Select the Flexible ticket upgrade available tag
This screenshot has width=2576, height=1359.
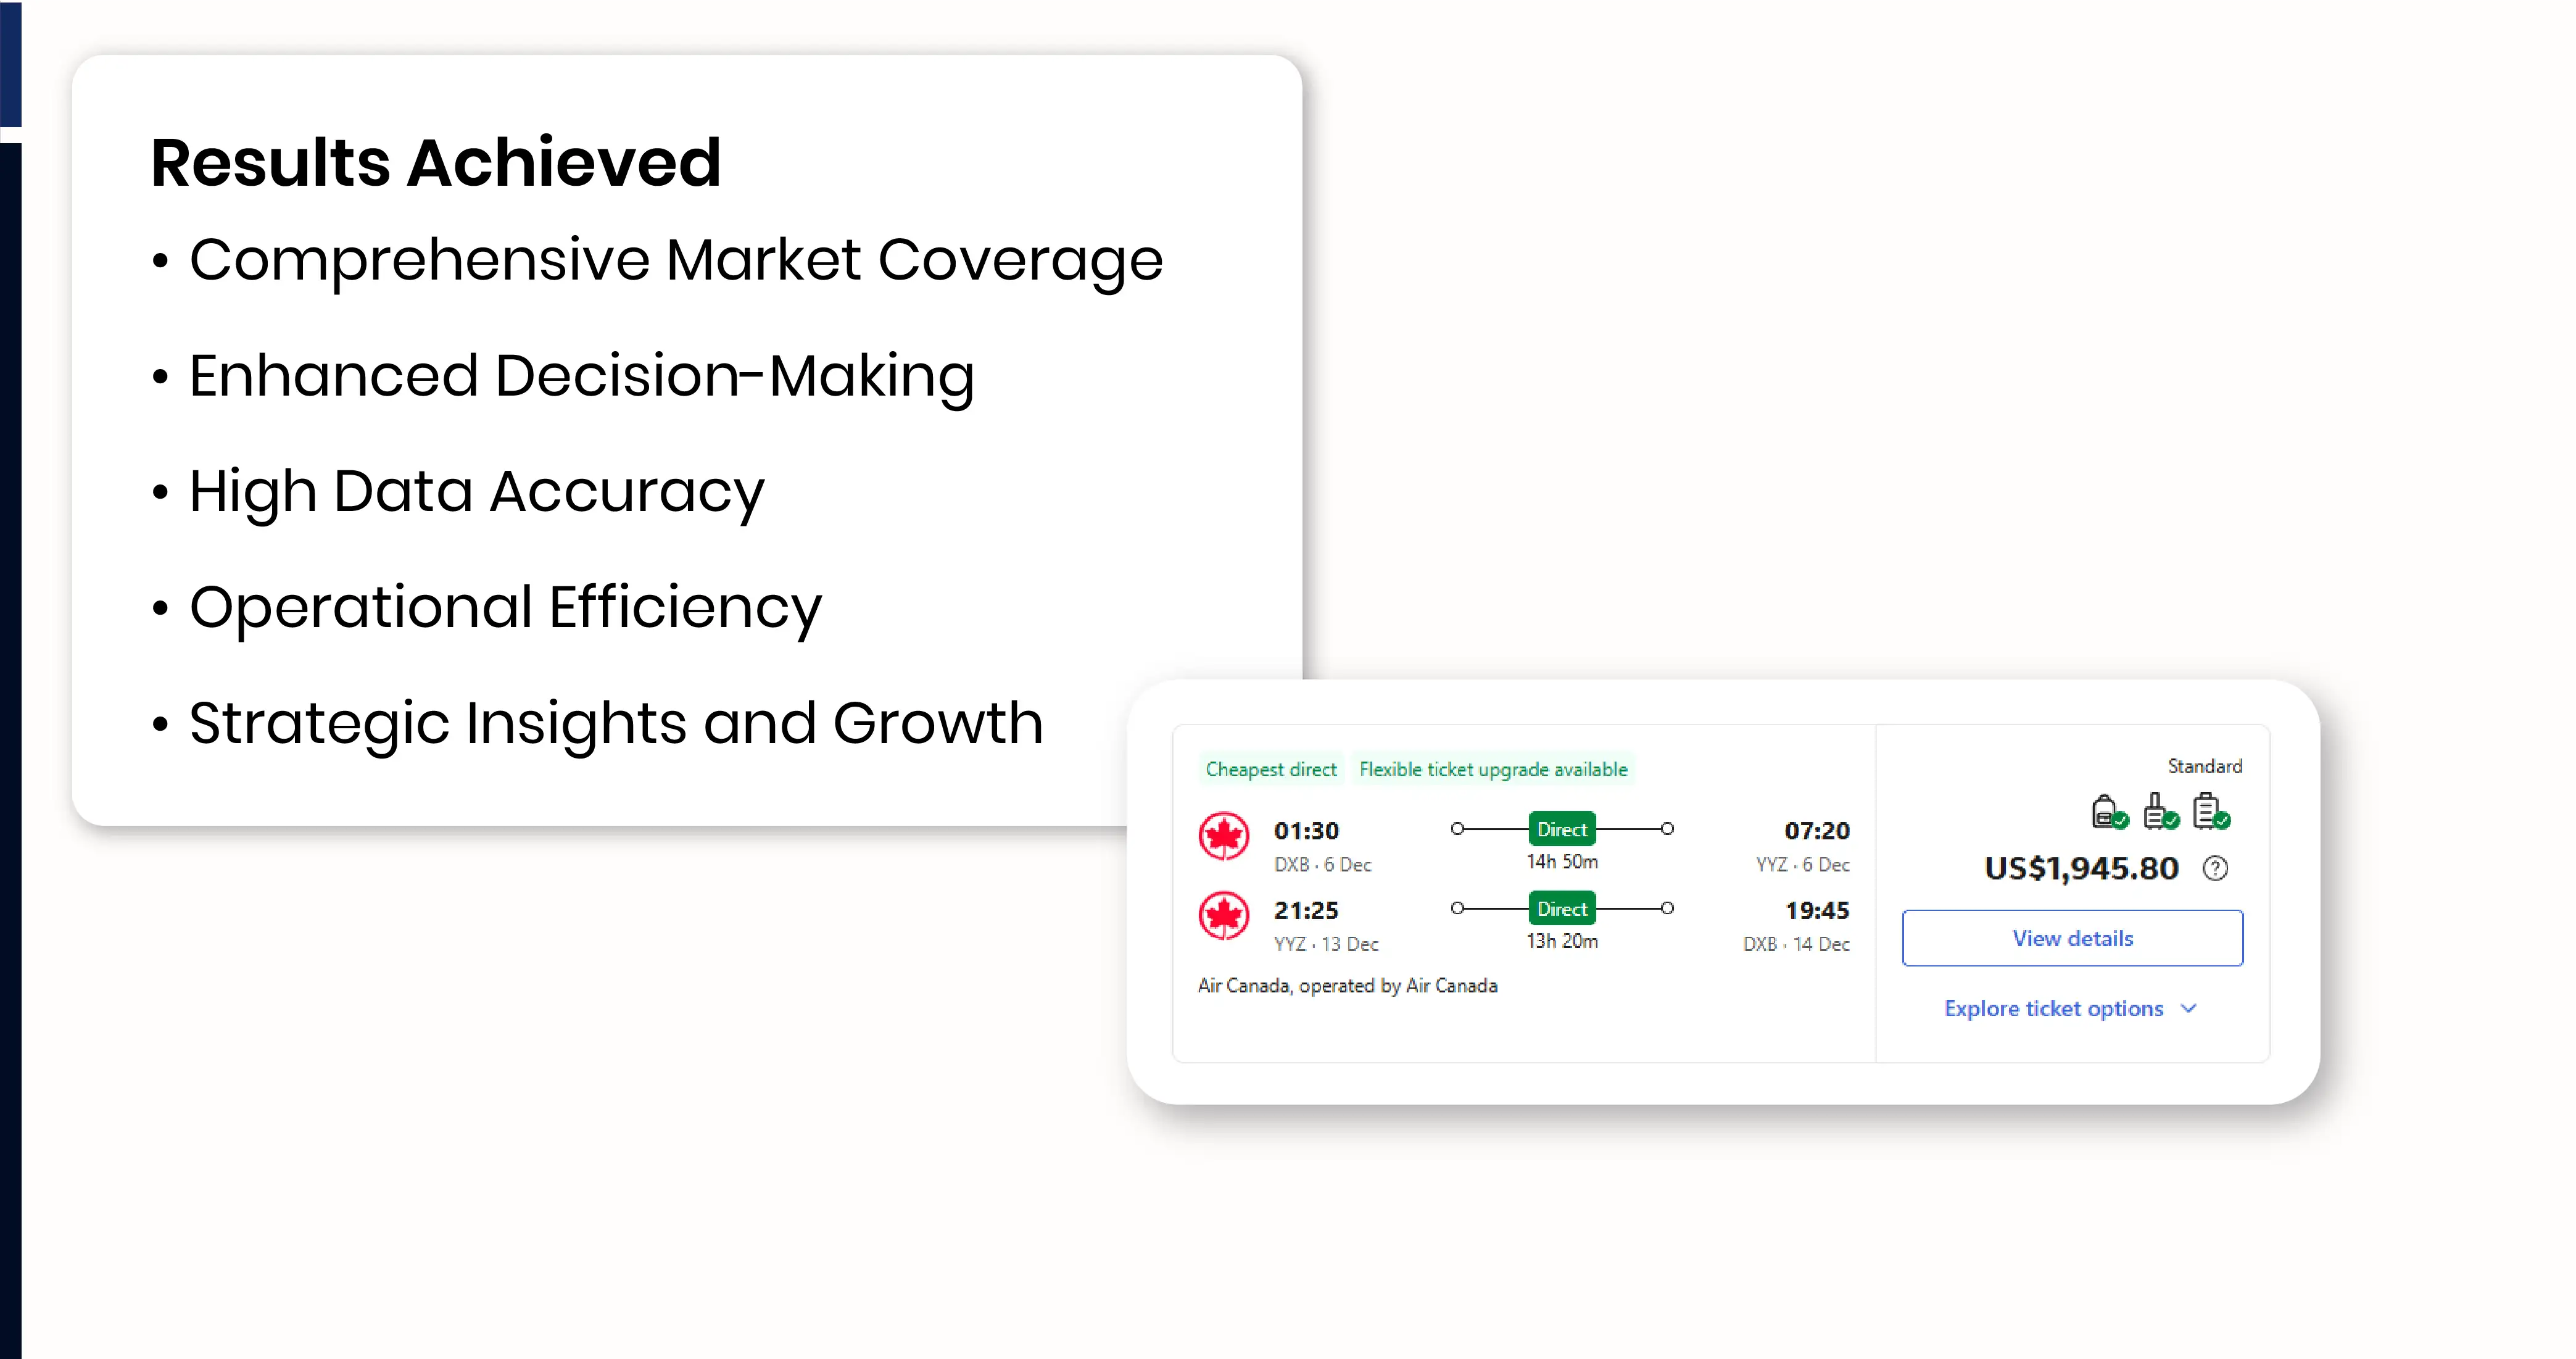point(1493,769)
